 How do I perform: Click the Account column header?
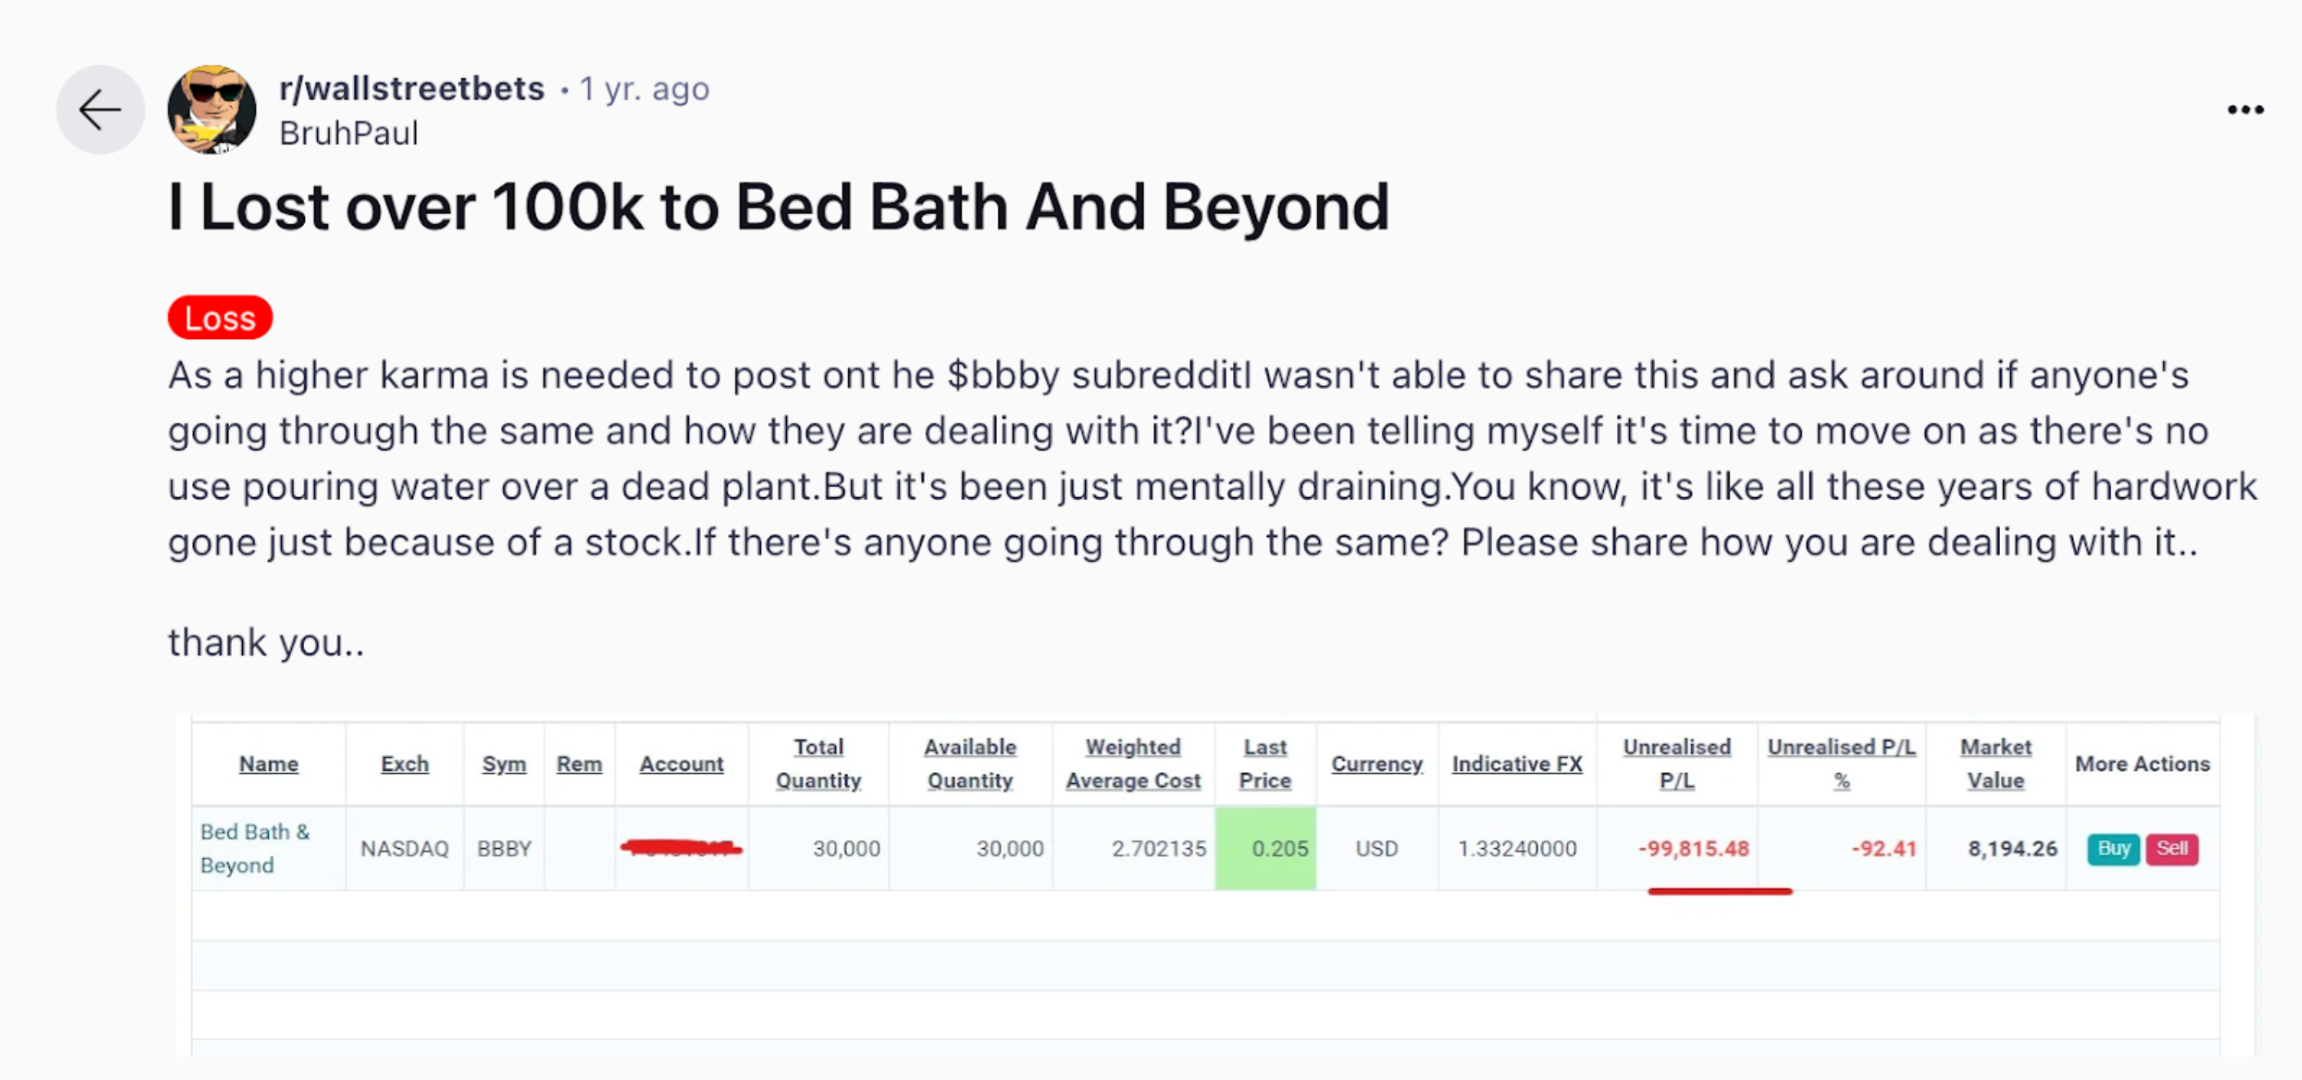coord(681,764)
